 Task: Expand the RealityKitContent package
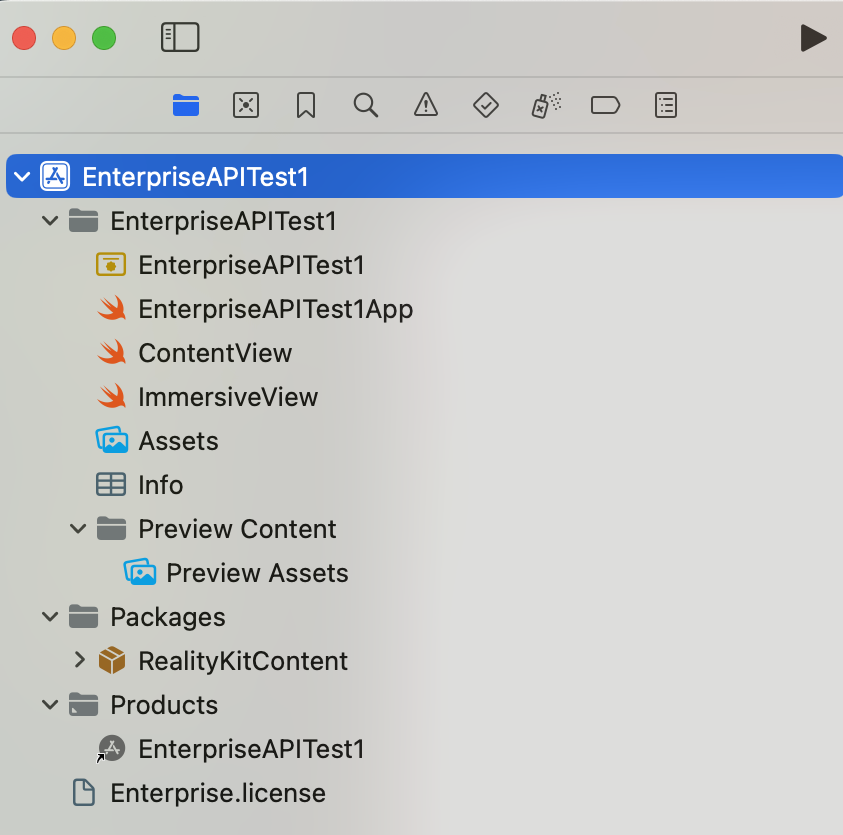point(80,660)
